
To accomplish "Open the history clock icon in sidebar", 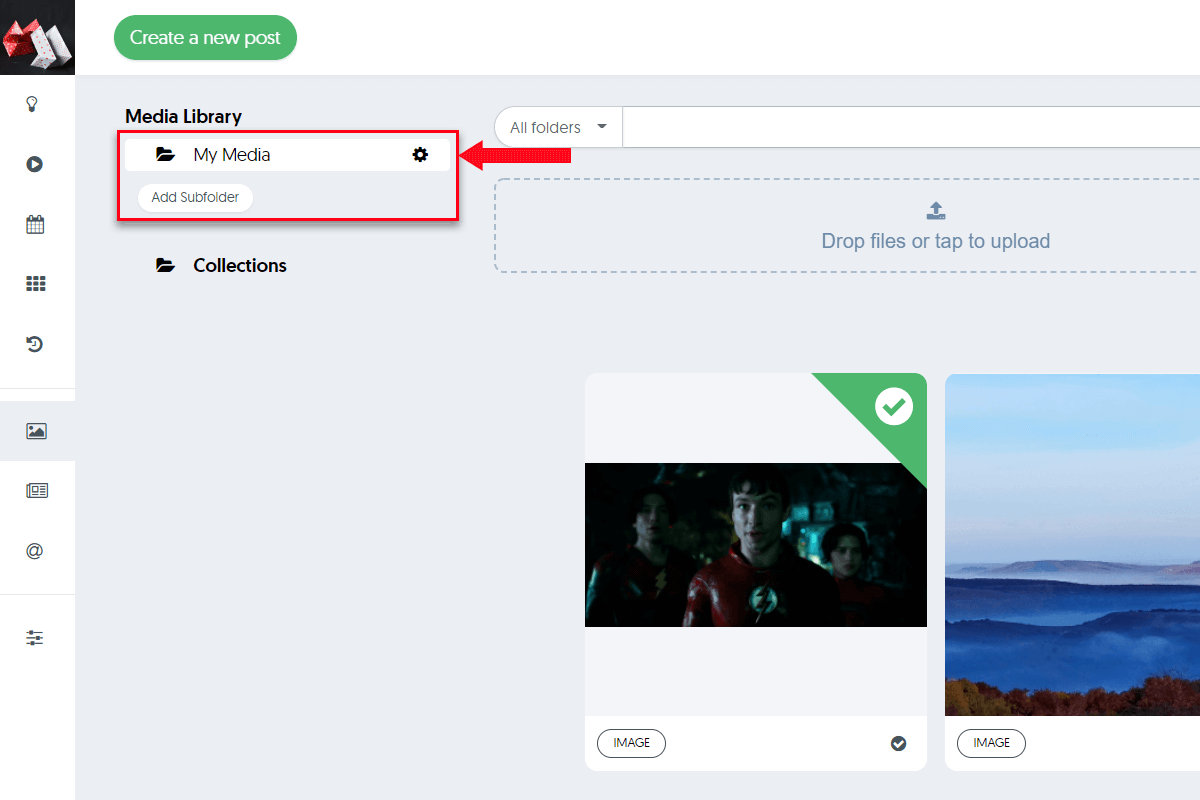I will (35, 344).
